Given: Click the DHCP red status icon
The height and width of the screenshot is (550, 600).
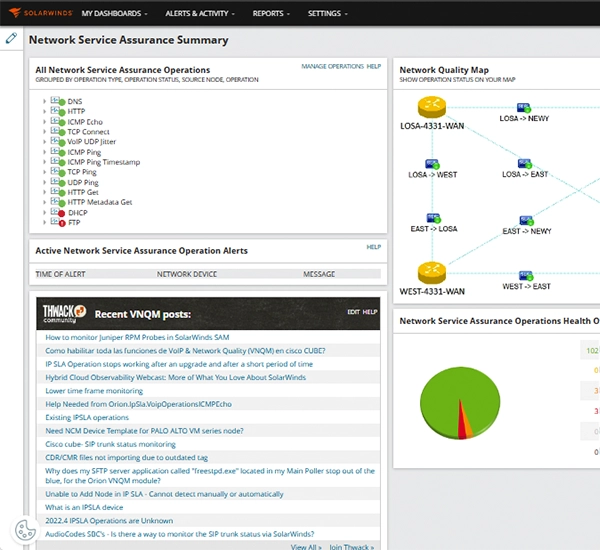Looking at the screenshot, I should point(58,212).
